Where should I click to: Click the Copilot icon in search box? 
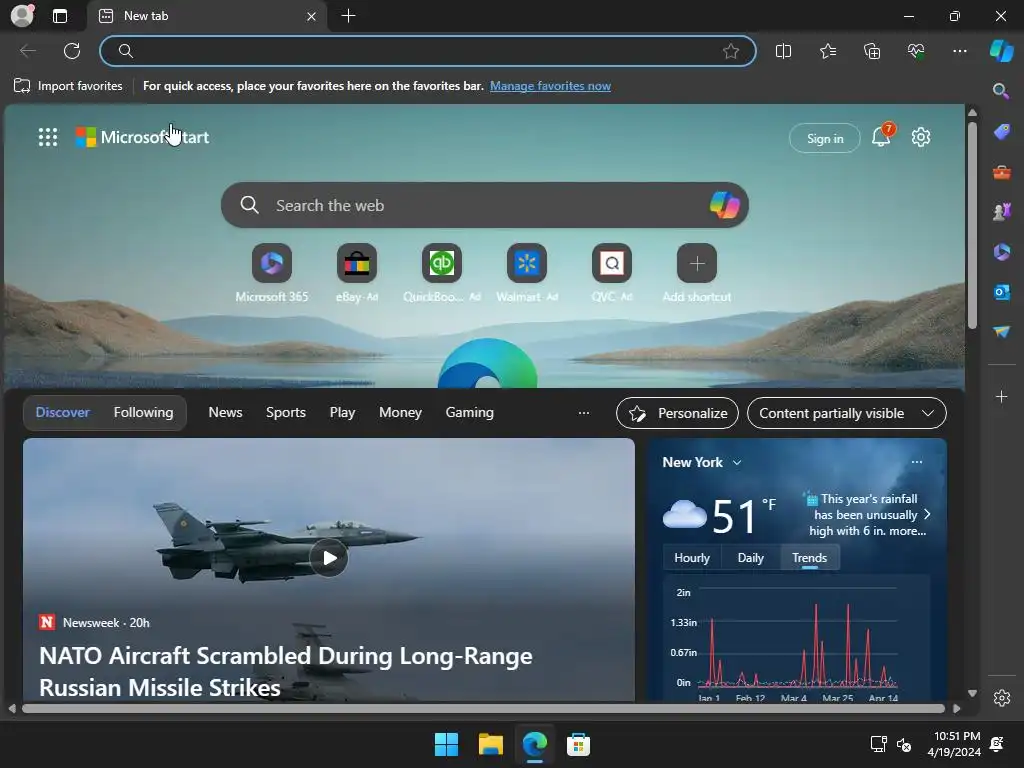pos(724,205)
